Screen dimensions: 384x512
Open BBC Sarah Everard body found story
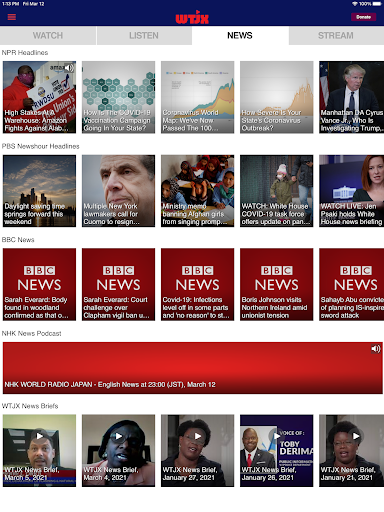[39, 284]
